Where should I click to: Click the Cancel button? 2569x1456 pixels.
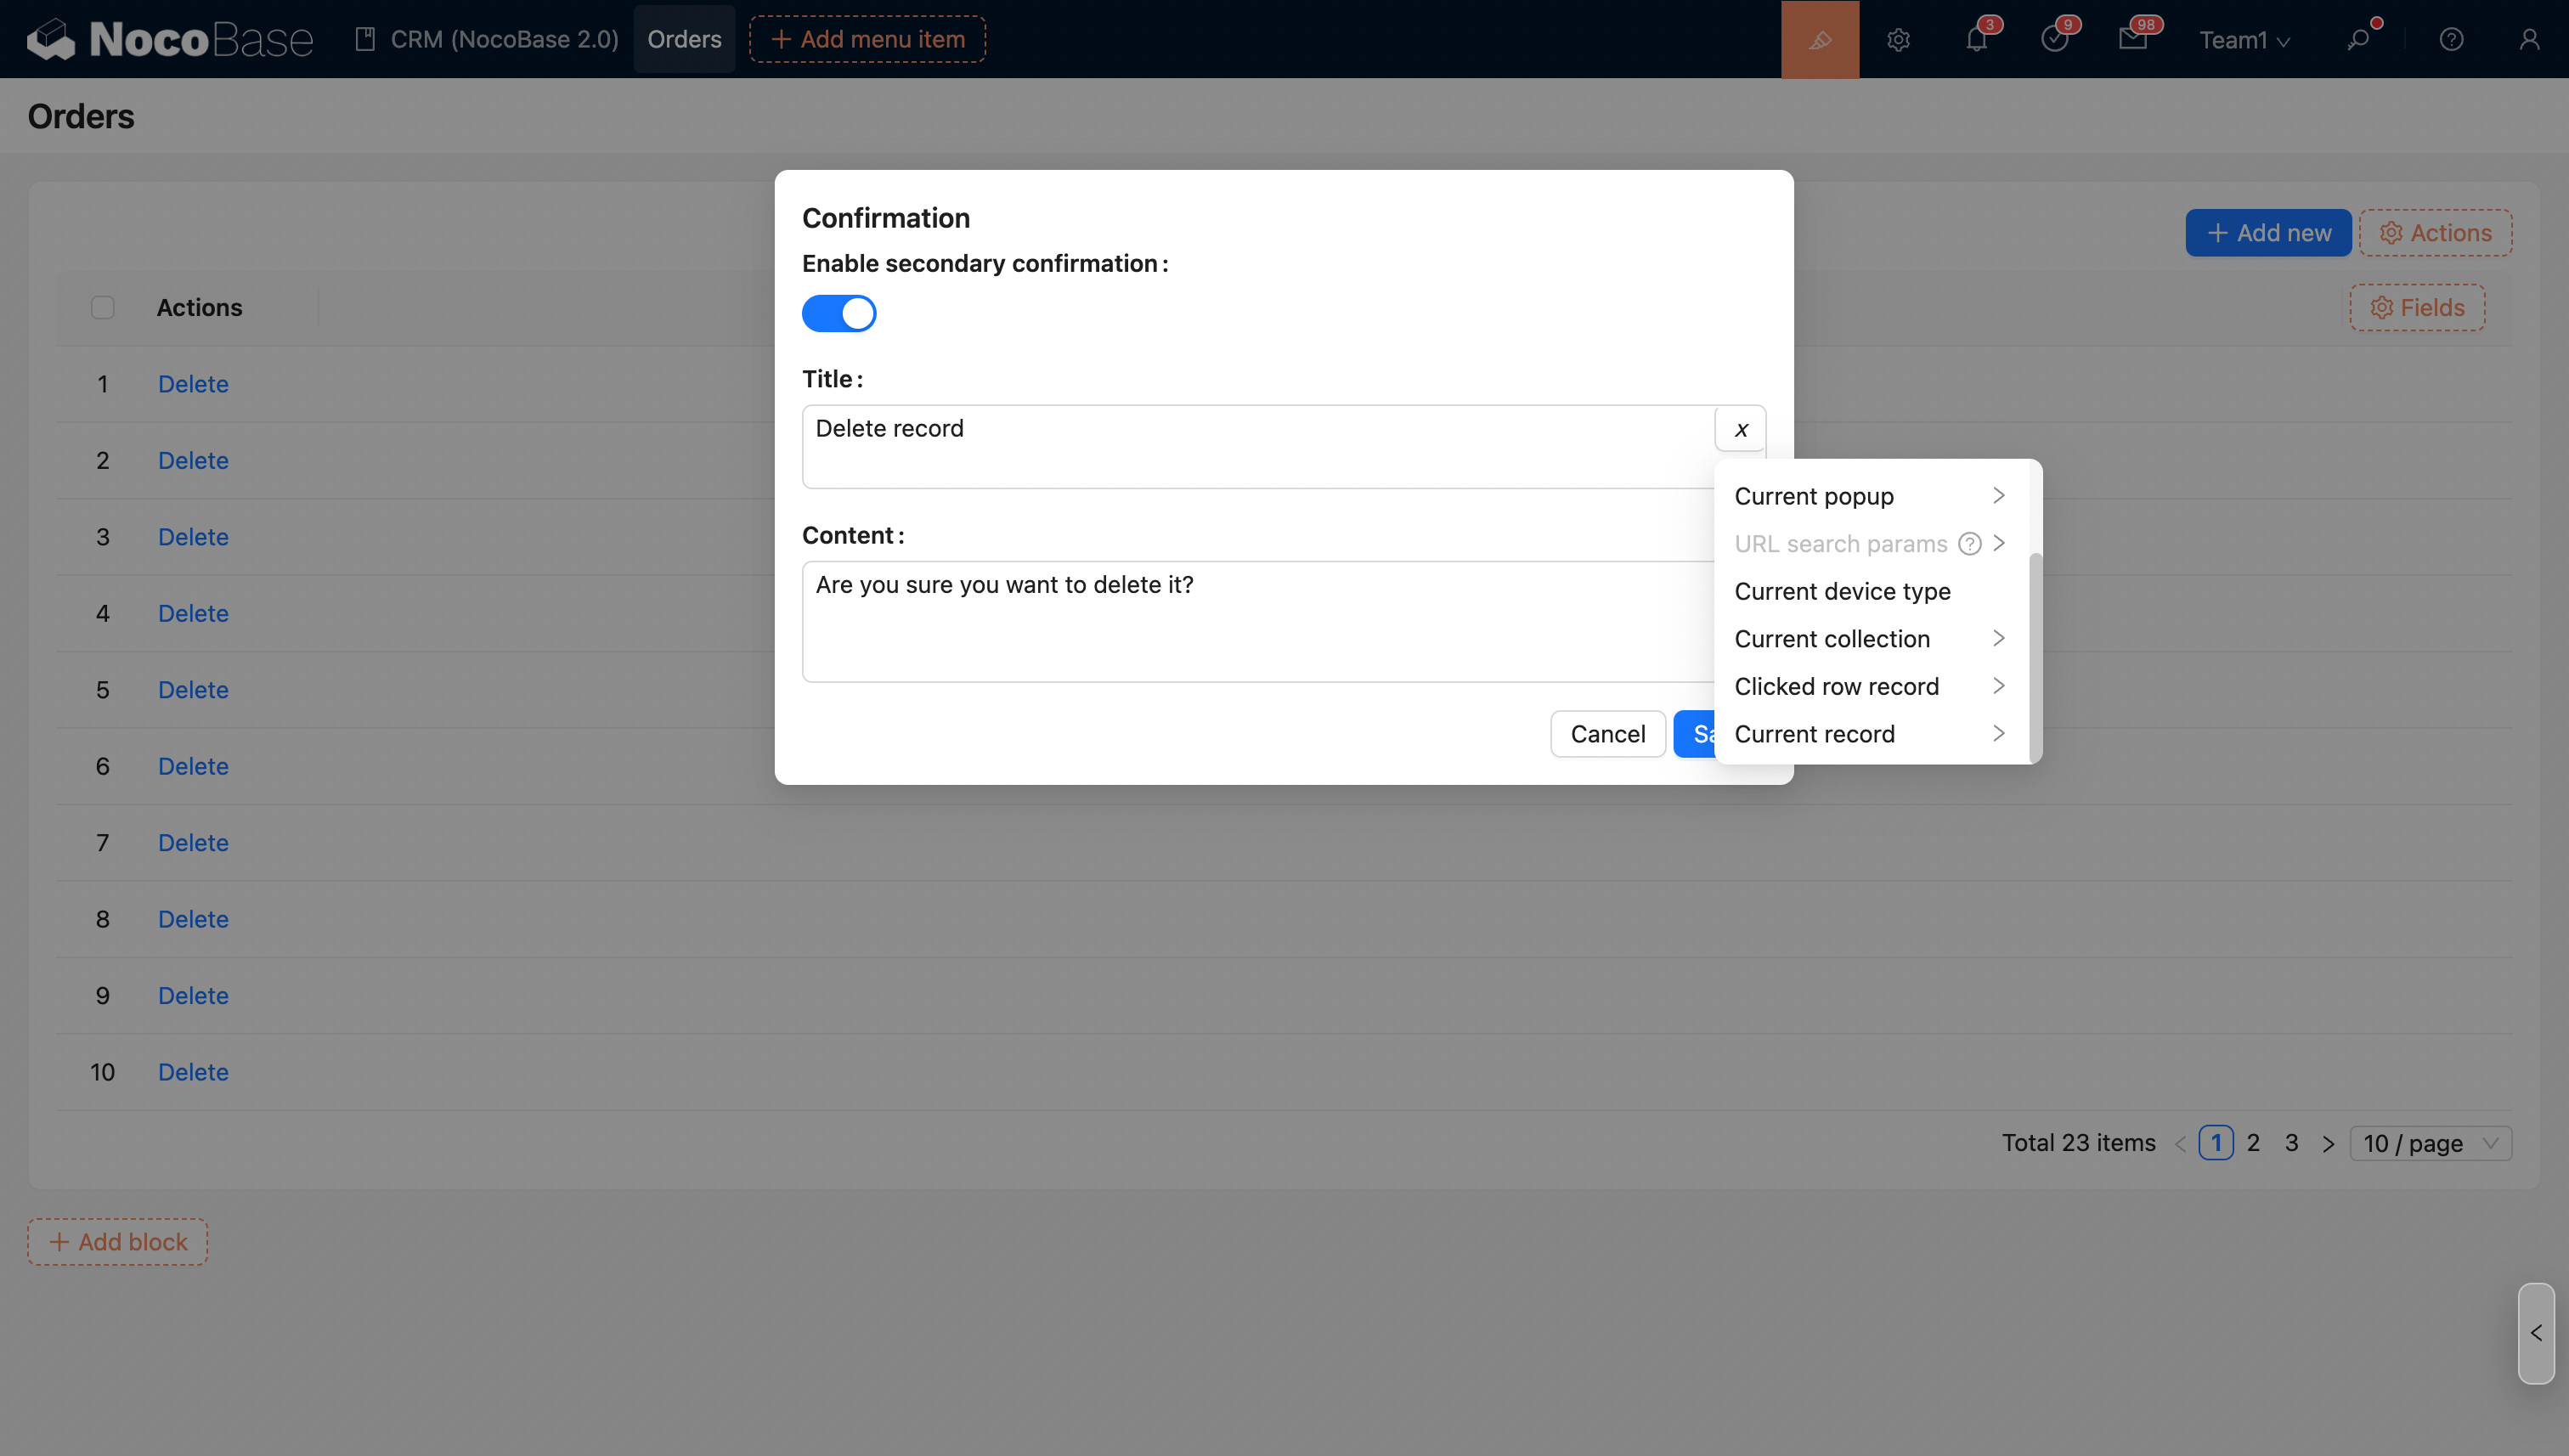pos(1607,734)
